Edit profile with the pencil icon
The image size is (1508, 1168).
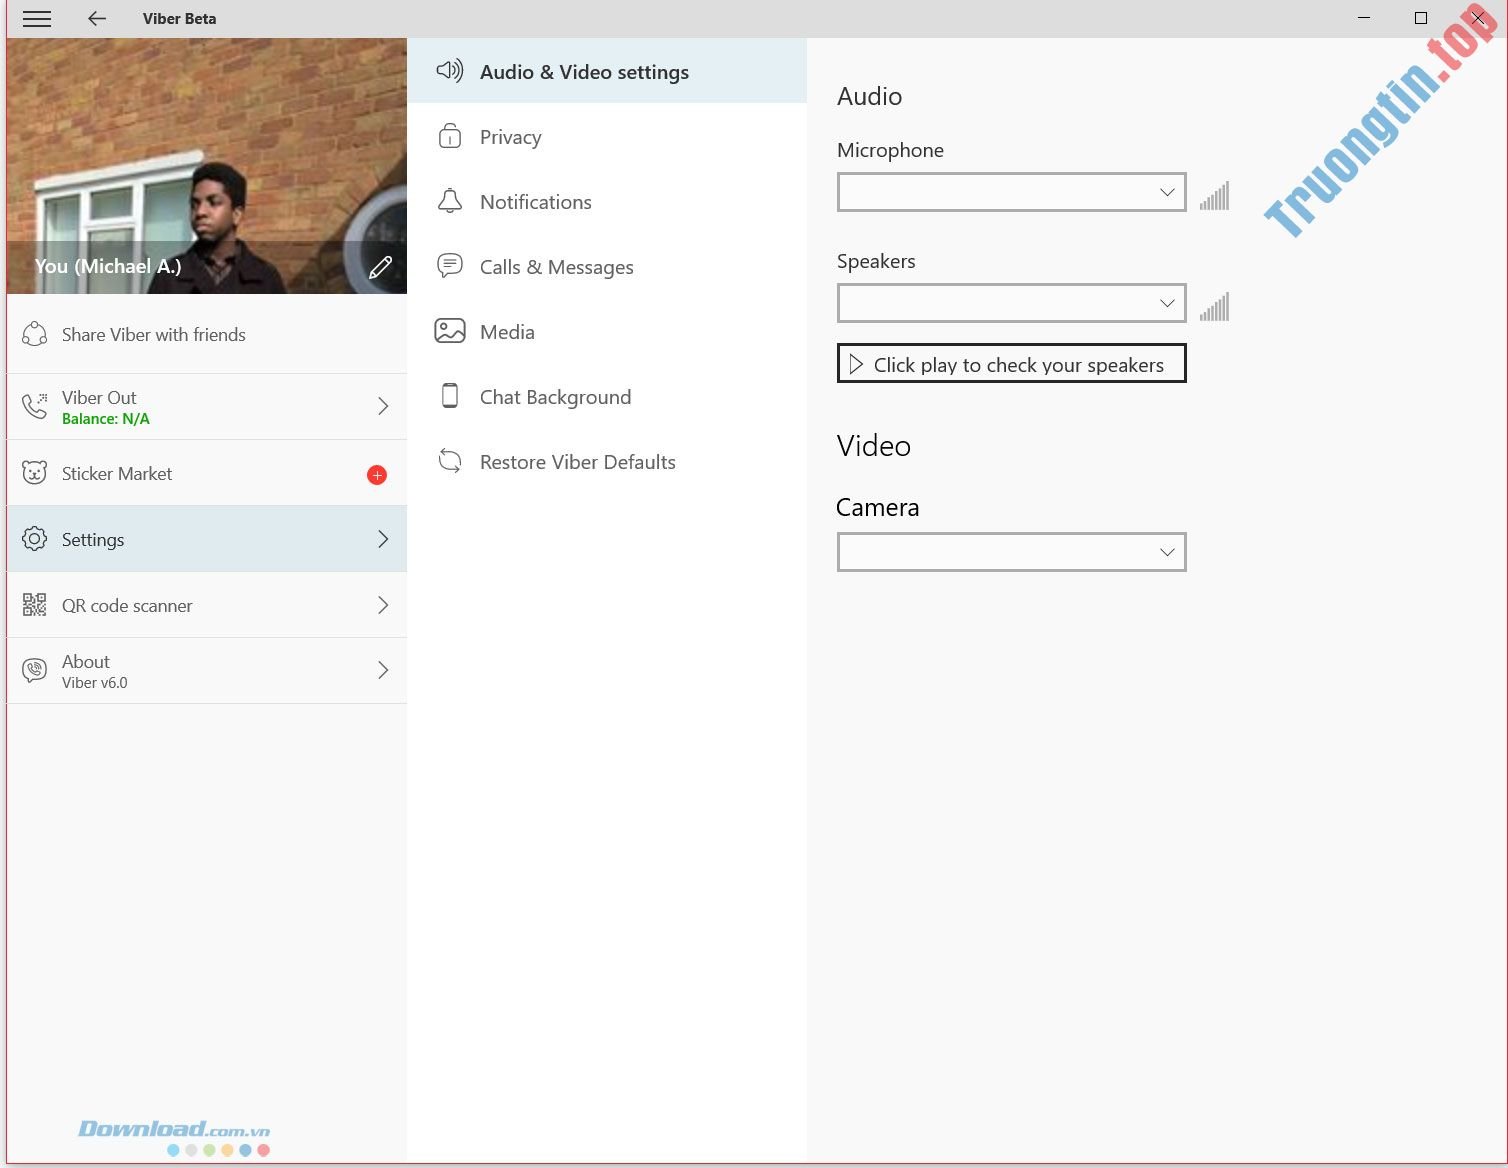[x=381, y=267]
